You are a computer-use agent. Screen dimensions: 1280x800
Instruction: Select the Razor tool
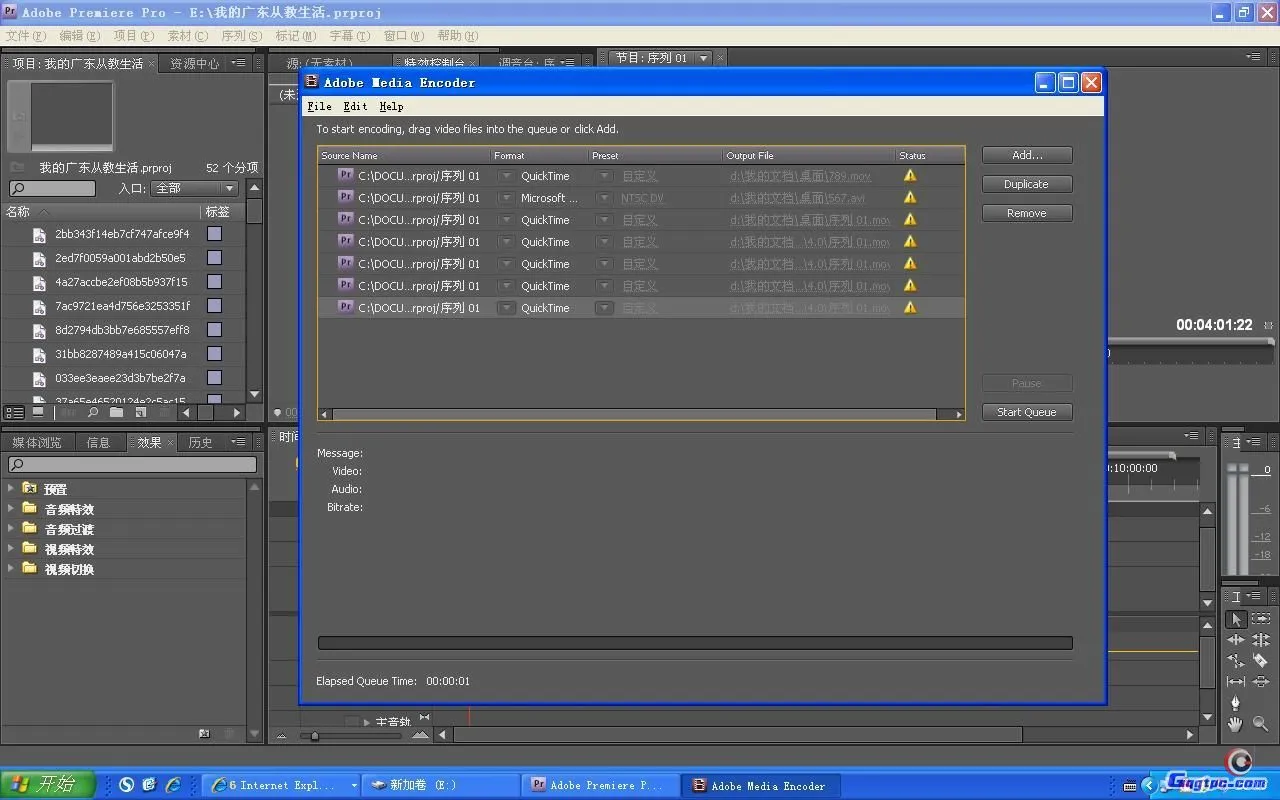(x=1260, y=661)
